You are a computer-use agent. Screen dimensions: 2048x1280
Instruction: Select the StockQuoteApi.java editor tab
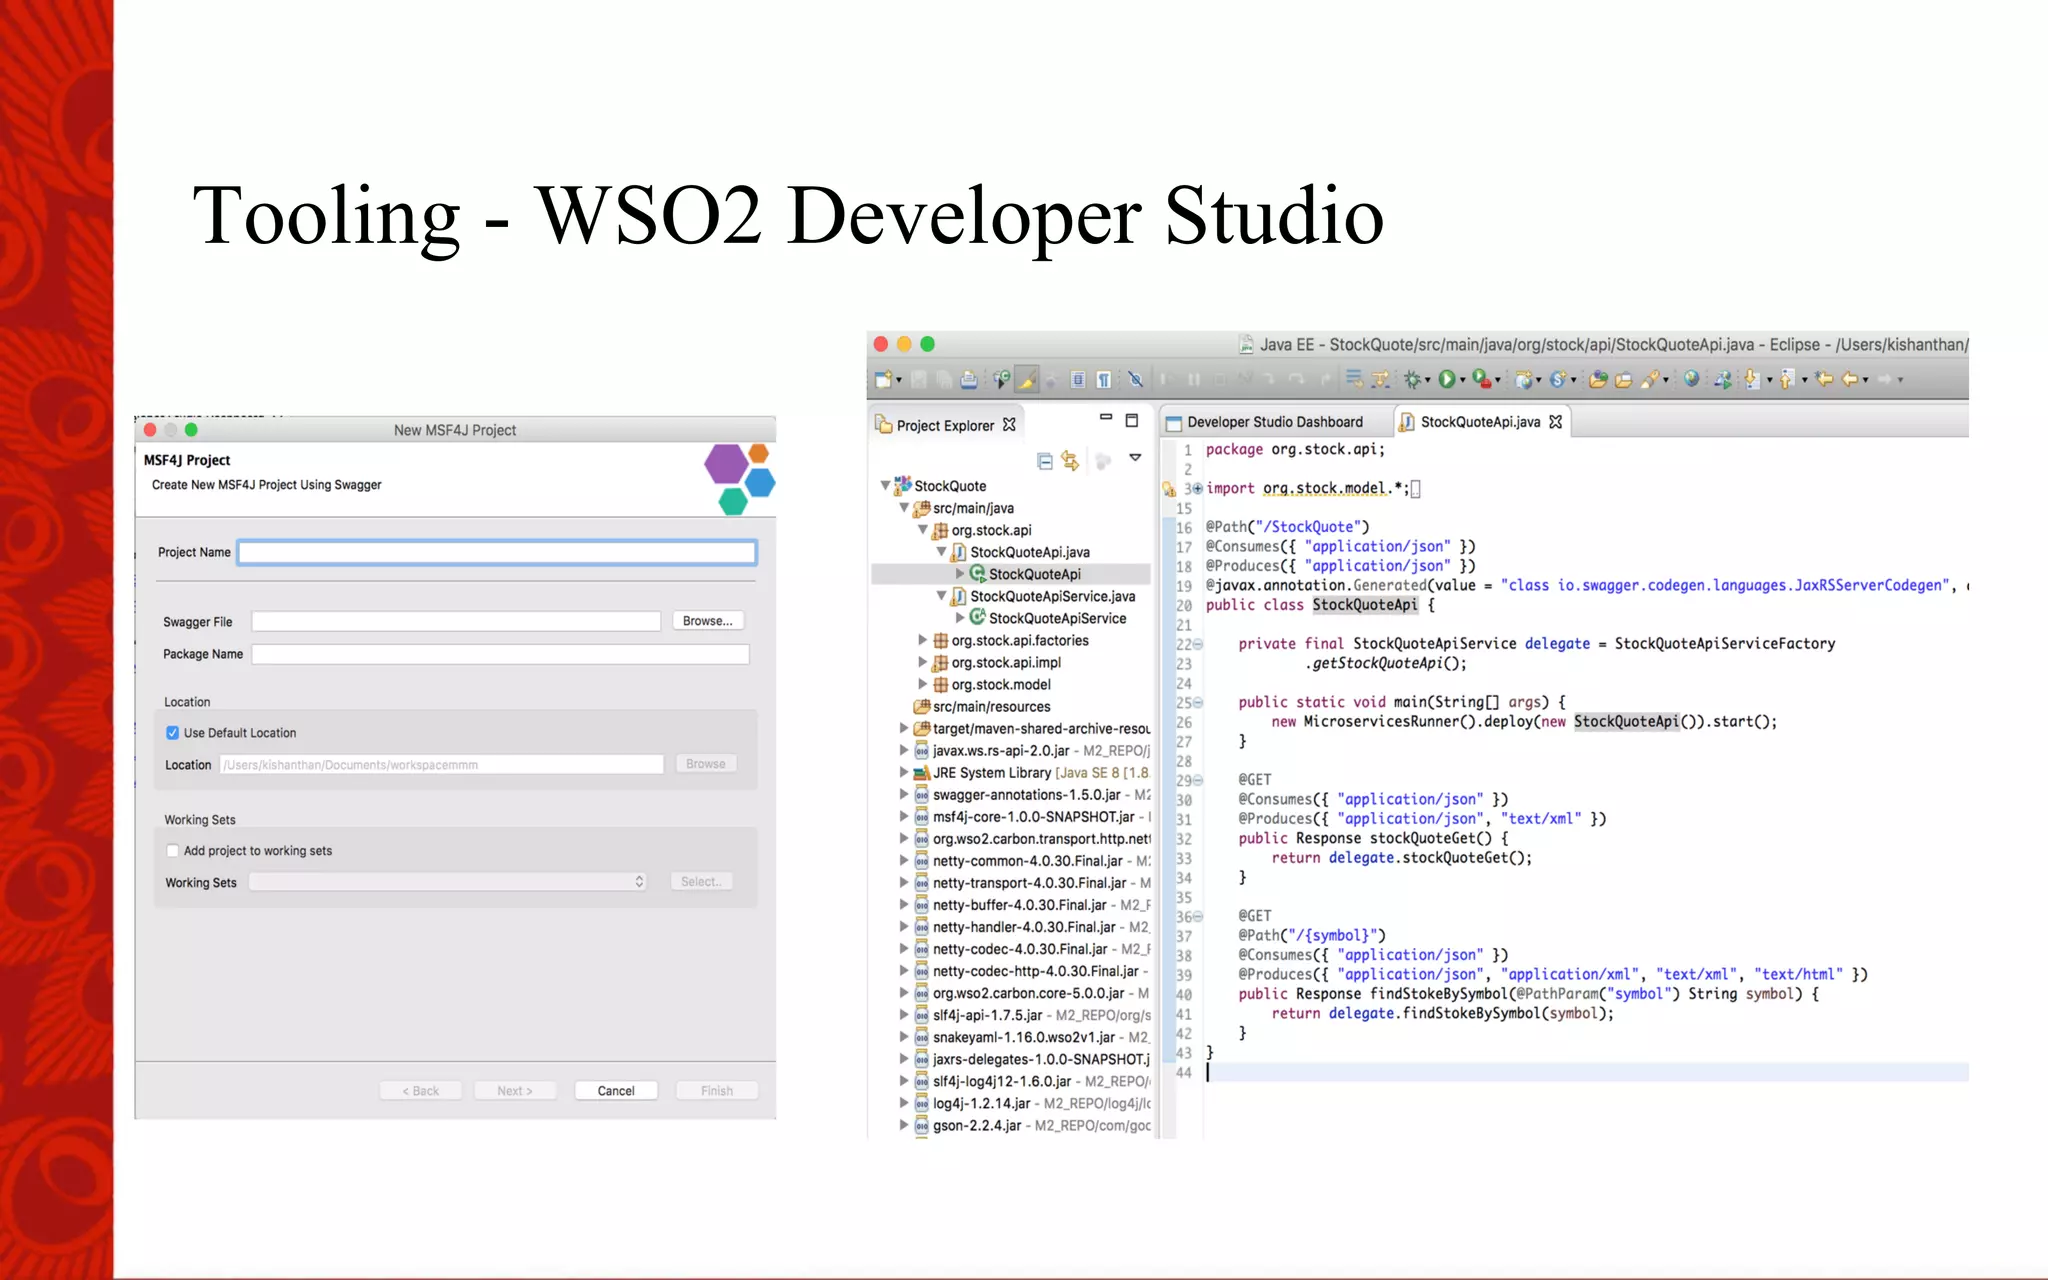coord(1480,422)
